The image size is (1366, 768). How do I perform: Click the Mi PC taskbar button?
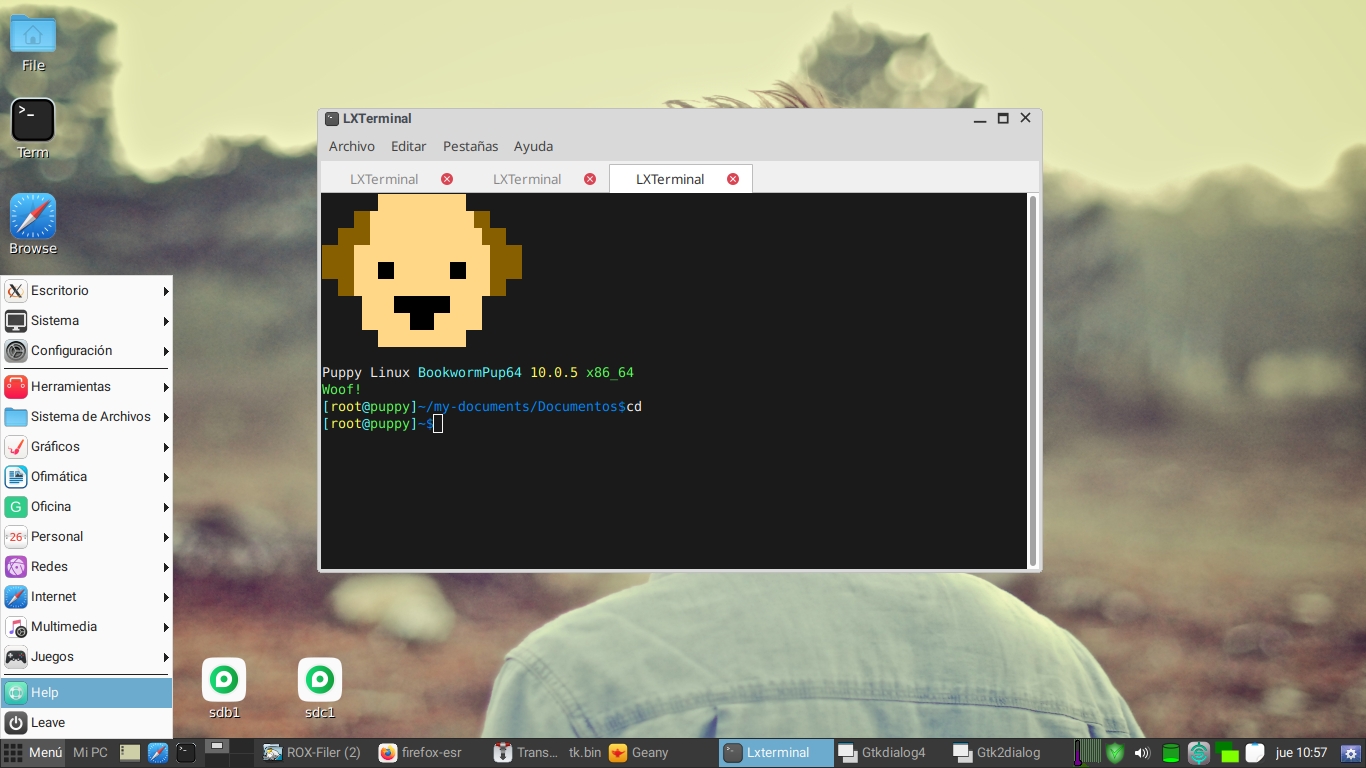[90, 753]
